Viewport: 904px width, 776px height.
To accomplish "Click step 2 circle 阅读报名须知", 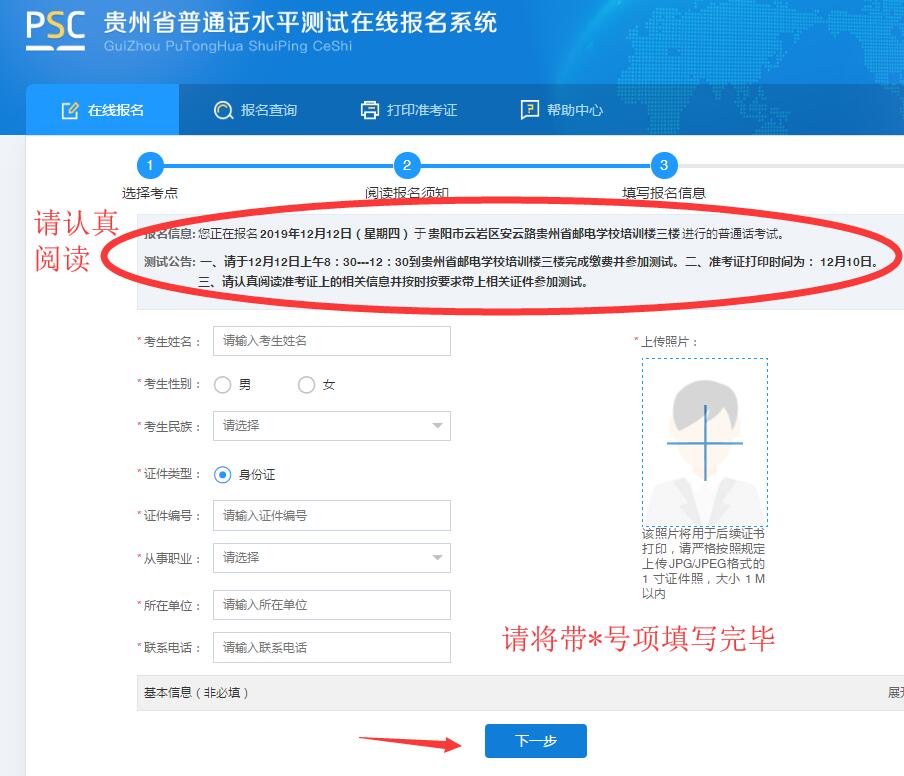I will 406,166.
